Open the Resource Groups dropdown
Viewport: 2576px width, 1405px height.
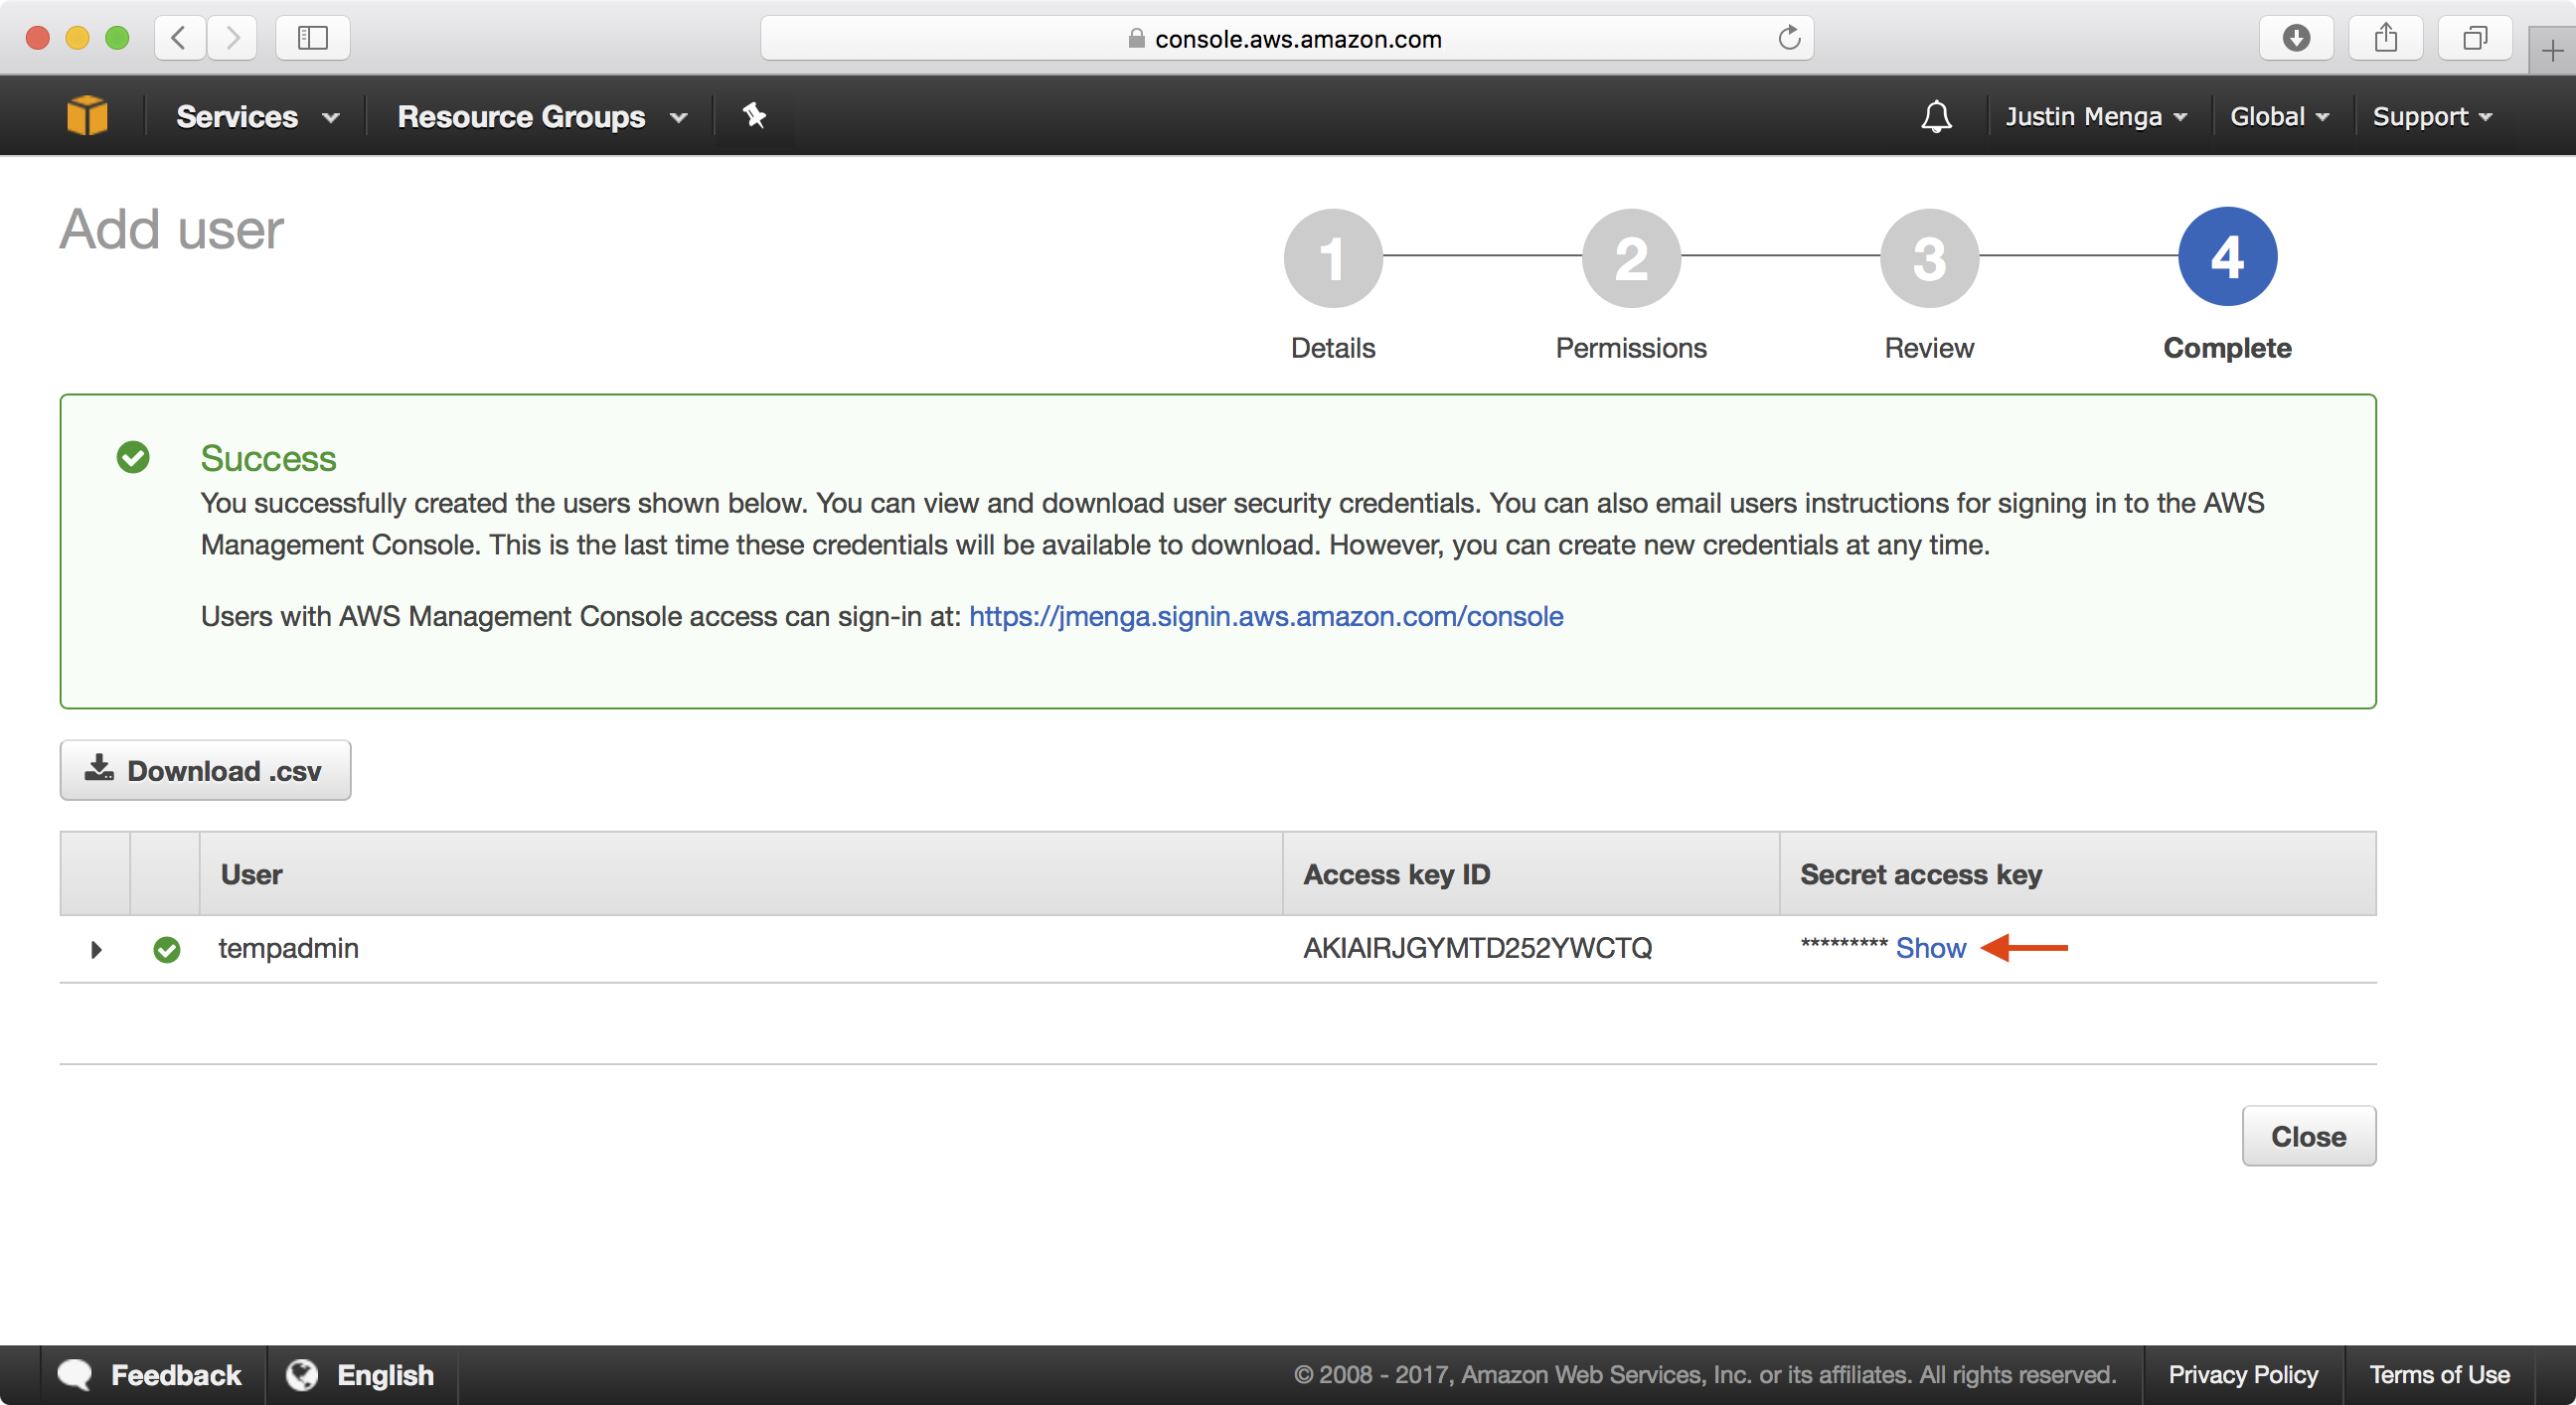(x=542, y=117)
